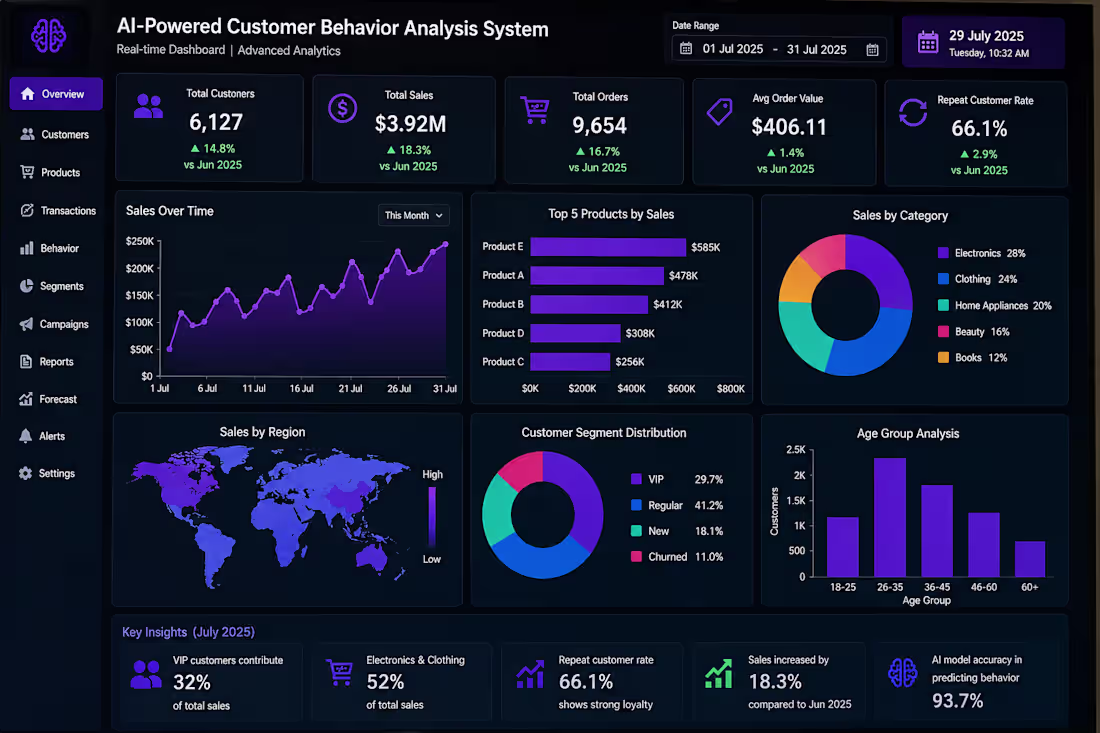Click the Regular segment legend swatch

click(x=636, y=505)
